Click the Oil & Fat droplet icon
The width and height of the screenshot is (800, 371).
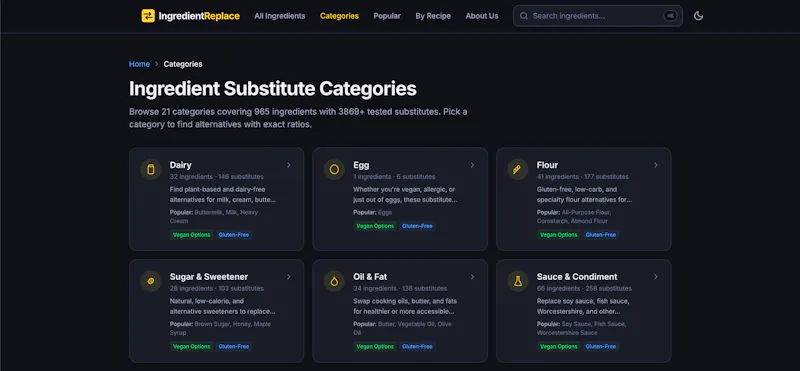pos(334,281)
